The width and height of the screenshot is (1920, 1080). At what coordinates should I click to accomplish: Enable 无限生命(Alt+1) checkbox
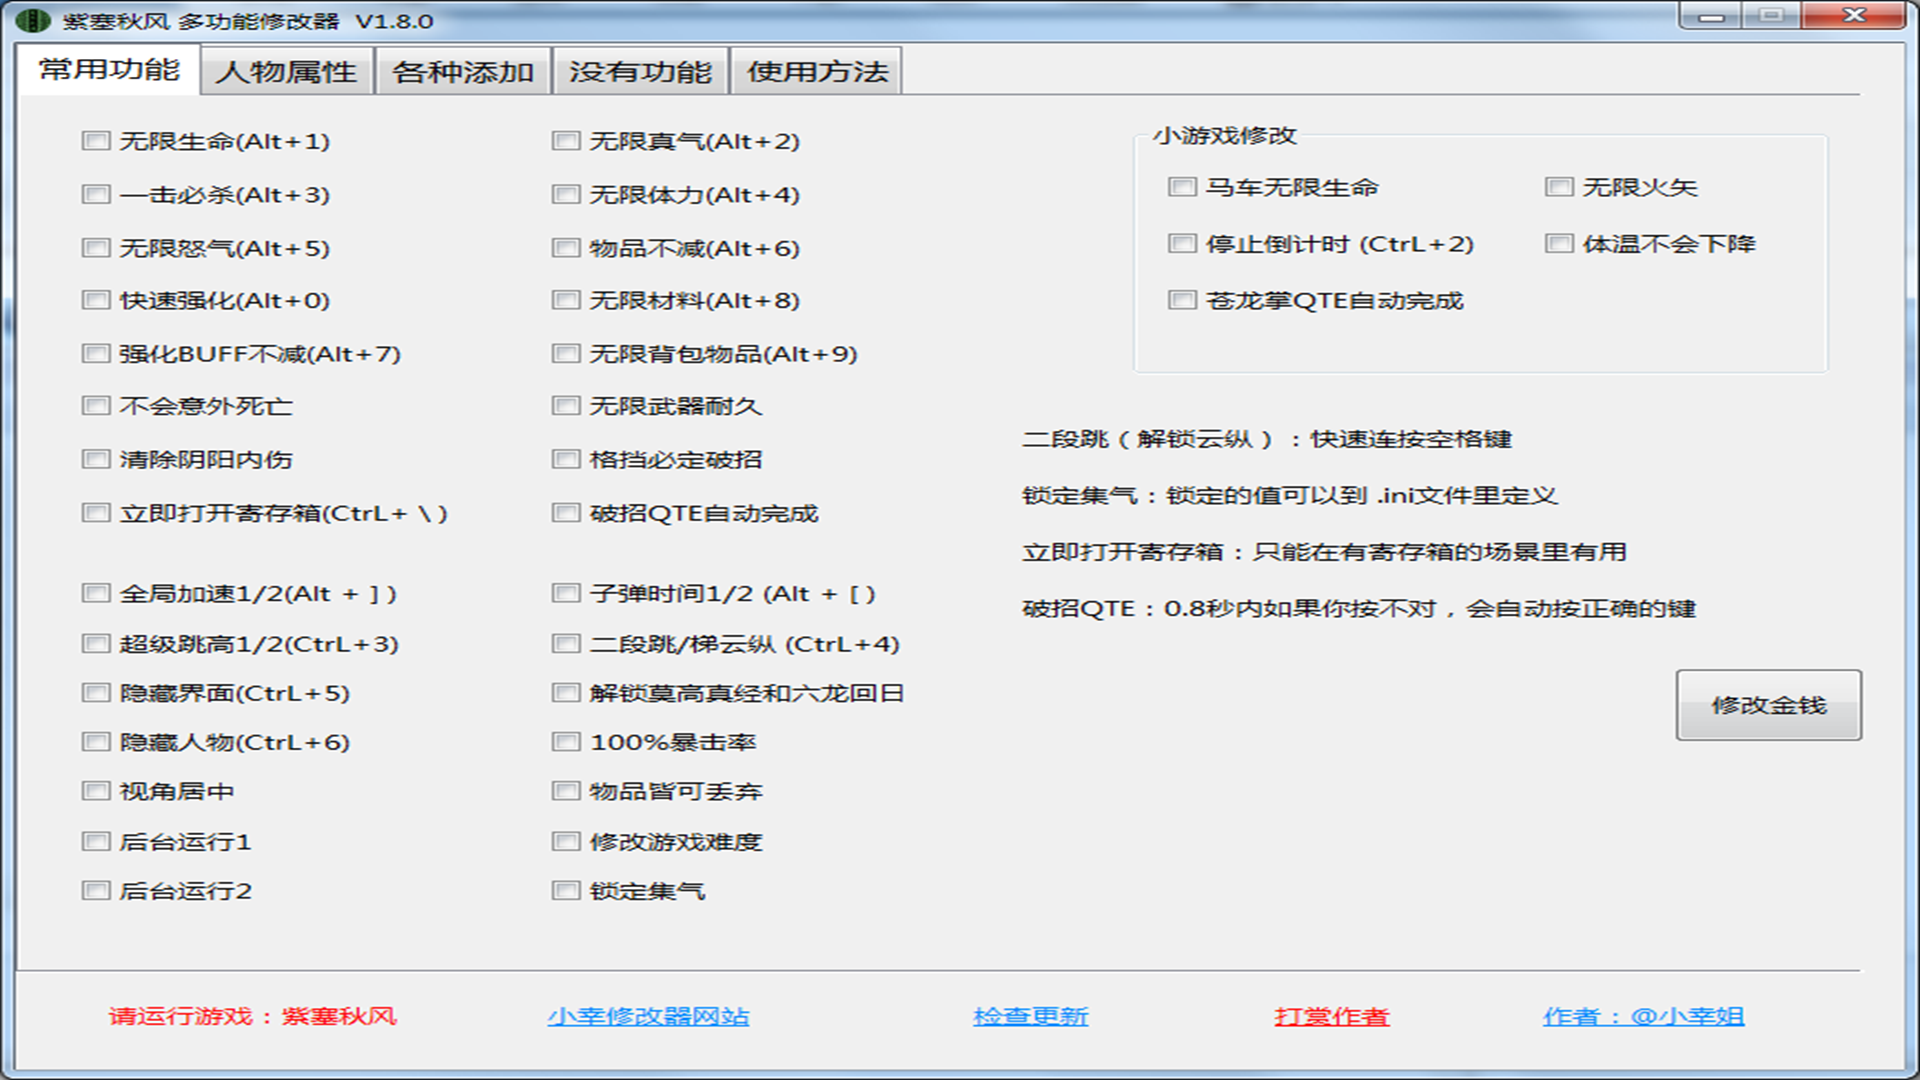coord(96,141)
